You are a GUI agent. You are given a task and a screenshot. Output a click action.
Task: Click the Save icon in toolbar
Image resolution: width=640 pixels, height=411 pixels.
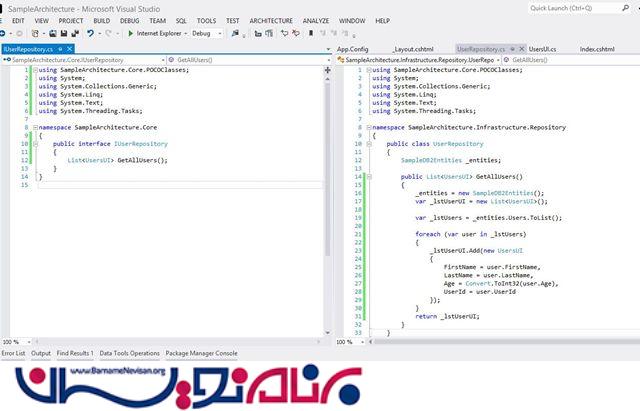click(x=62, y=33)
